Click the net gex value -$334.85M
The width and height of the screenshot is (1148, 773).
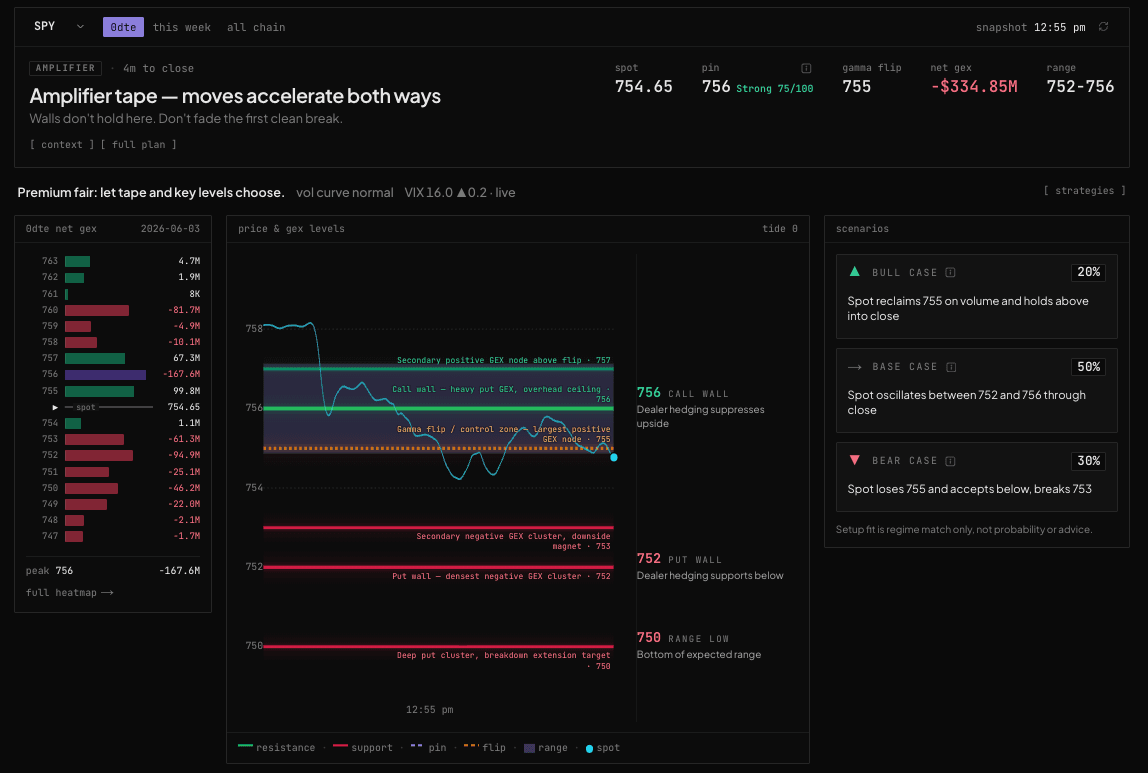point(974,86)
